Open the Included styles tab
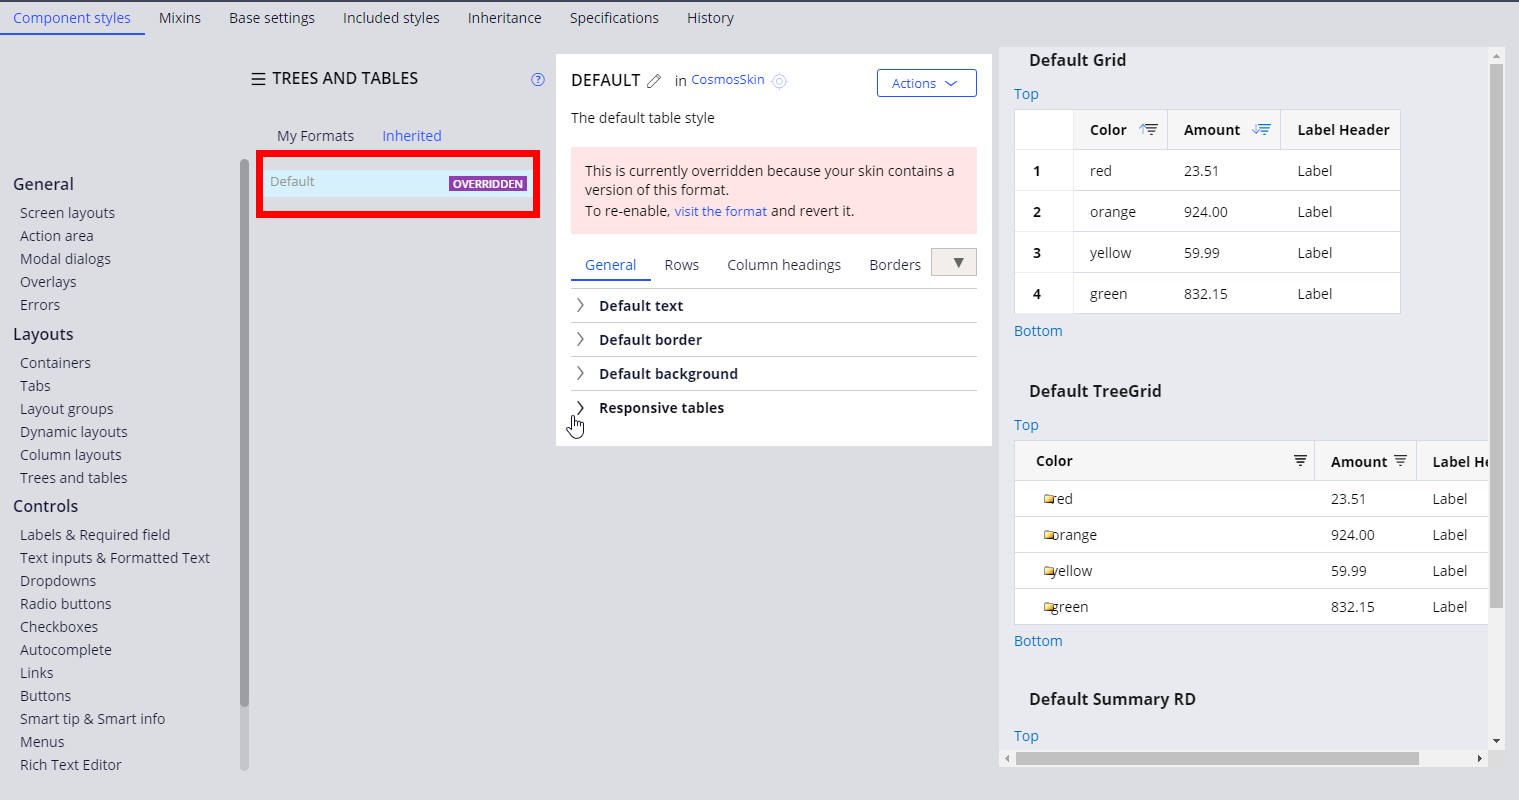 [391, 18]
